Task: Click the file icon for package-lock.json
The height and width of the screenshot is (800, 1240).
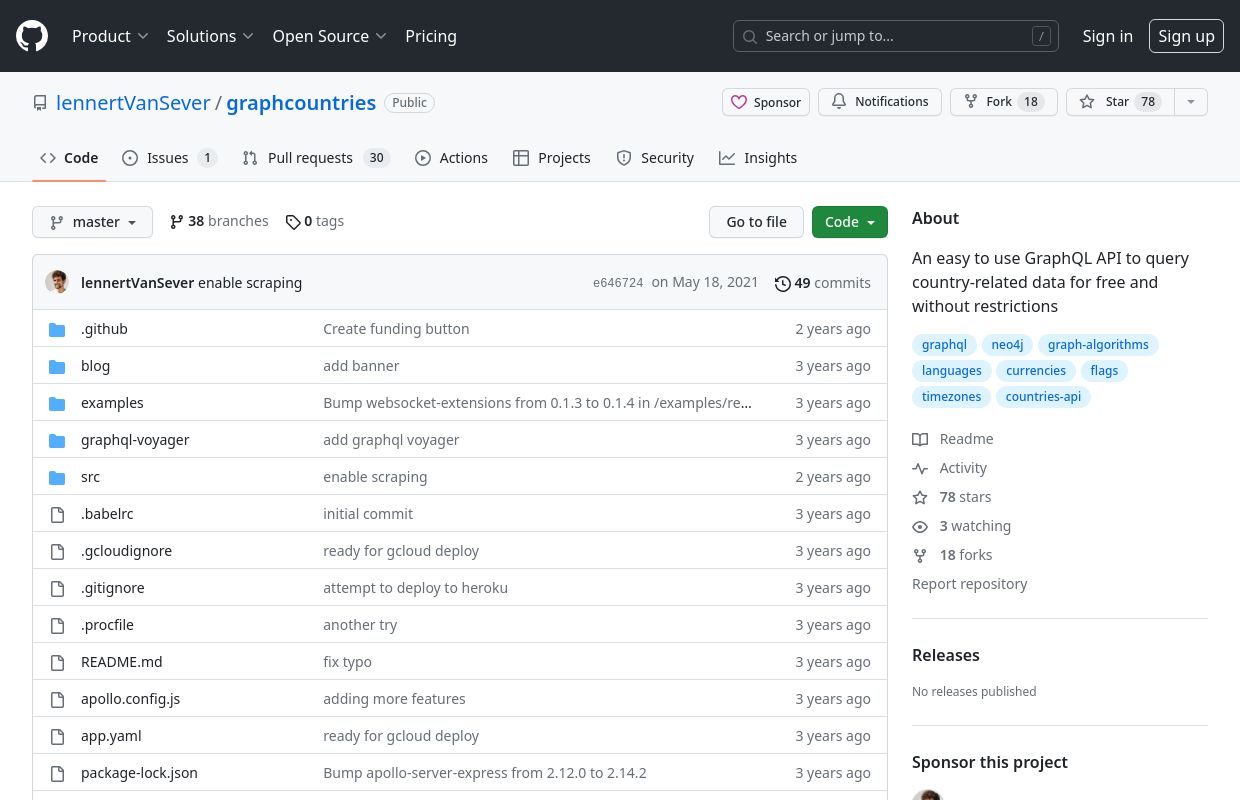Action: tap(57, 773)
